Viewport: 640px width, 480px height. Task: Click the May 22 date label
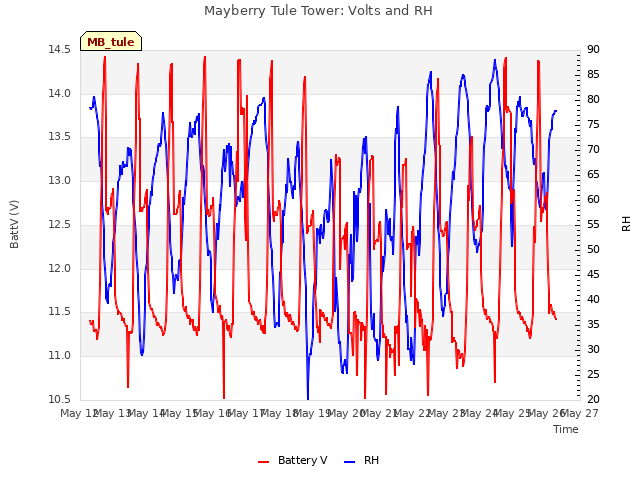click(413, 413)
